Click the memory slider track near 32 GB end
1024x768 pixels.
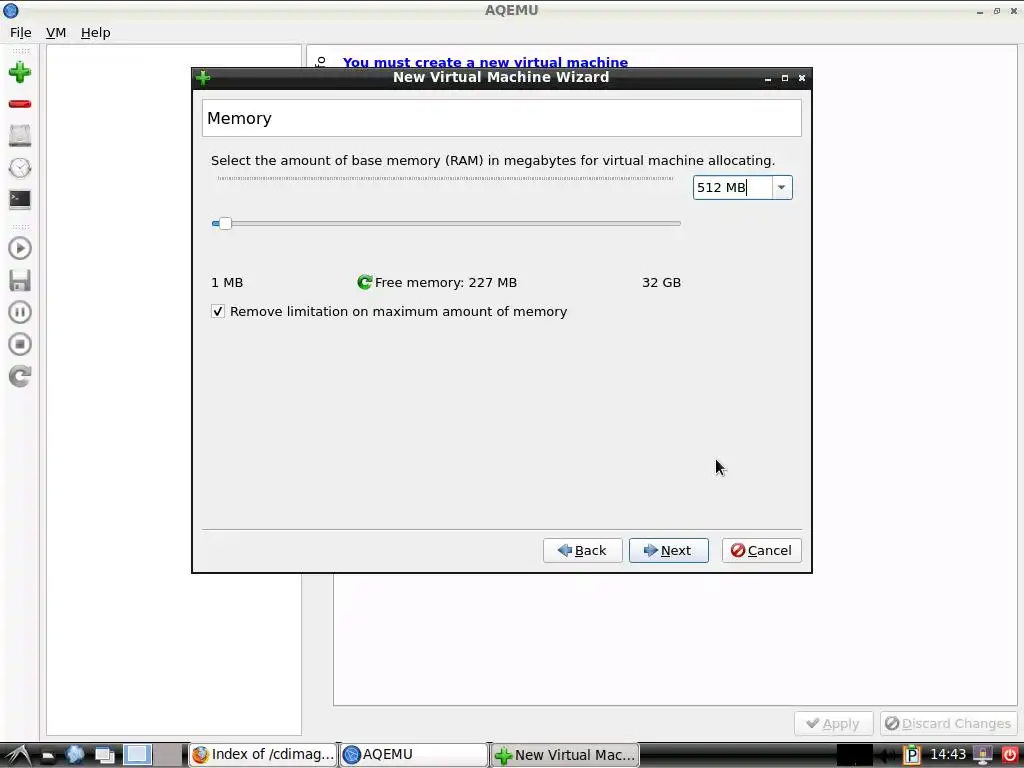click(673, 223)
